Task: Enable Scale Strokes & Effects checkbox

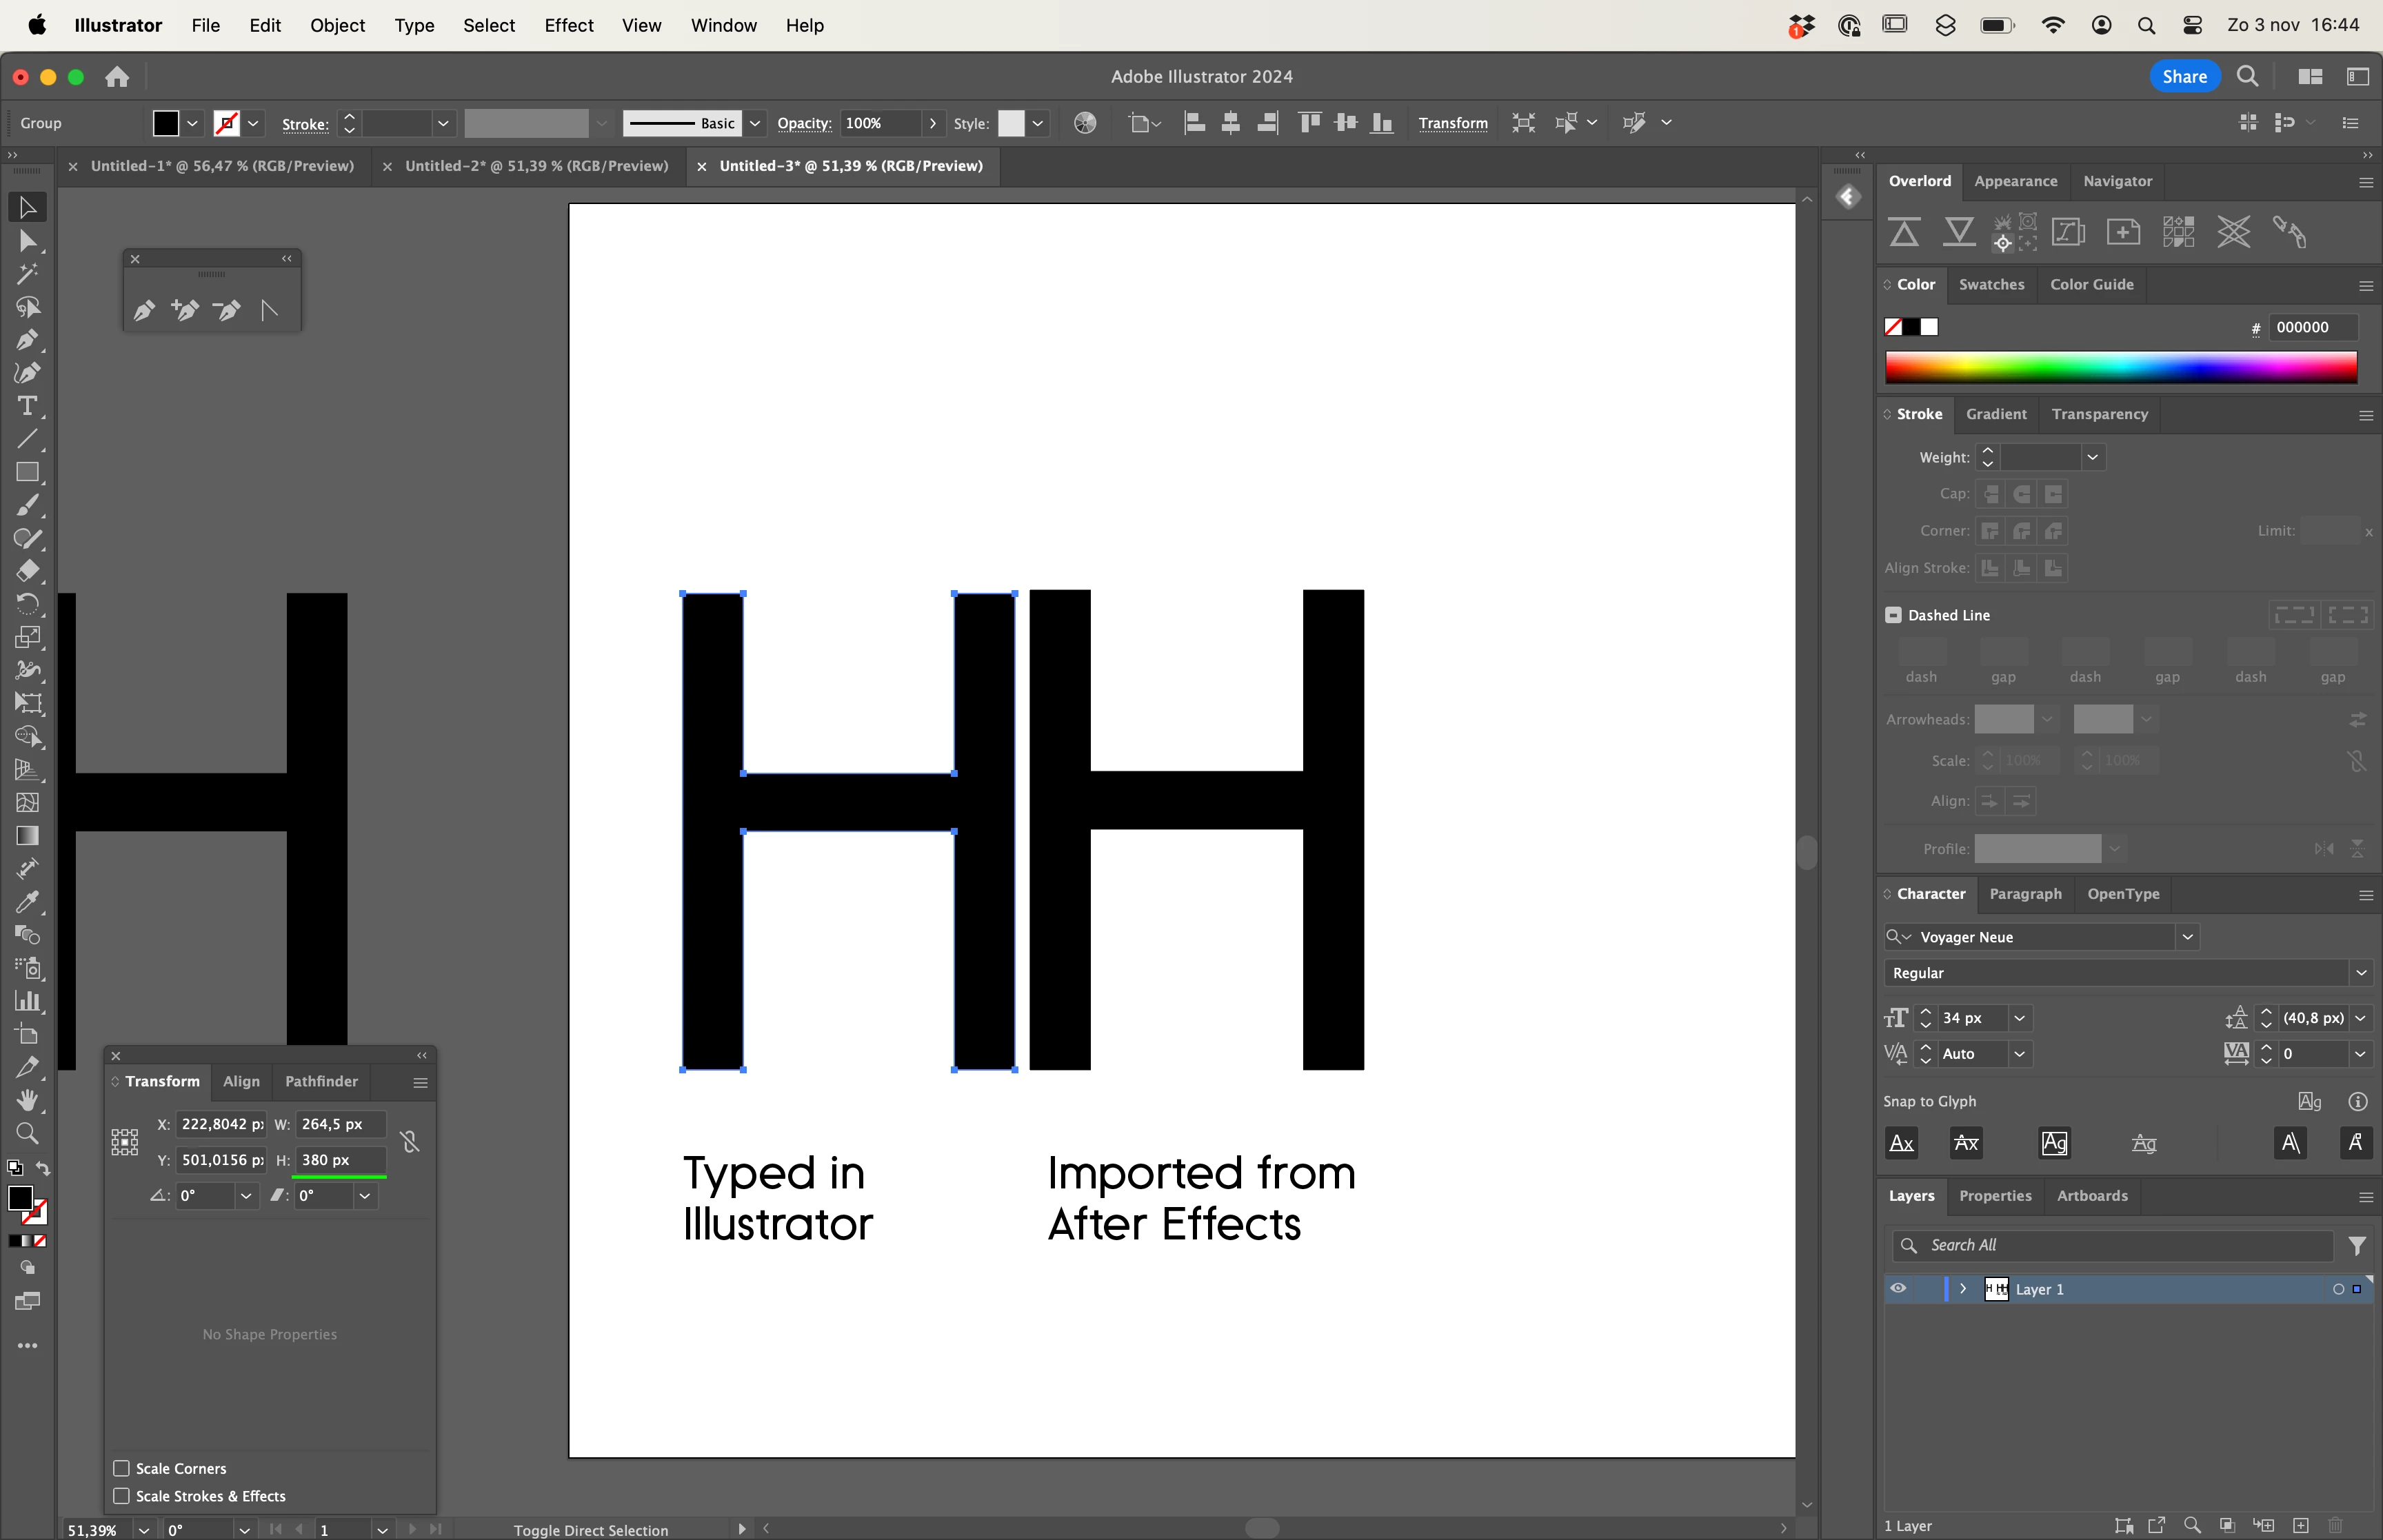Action: pos(122,1496)
